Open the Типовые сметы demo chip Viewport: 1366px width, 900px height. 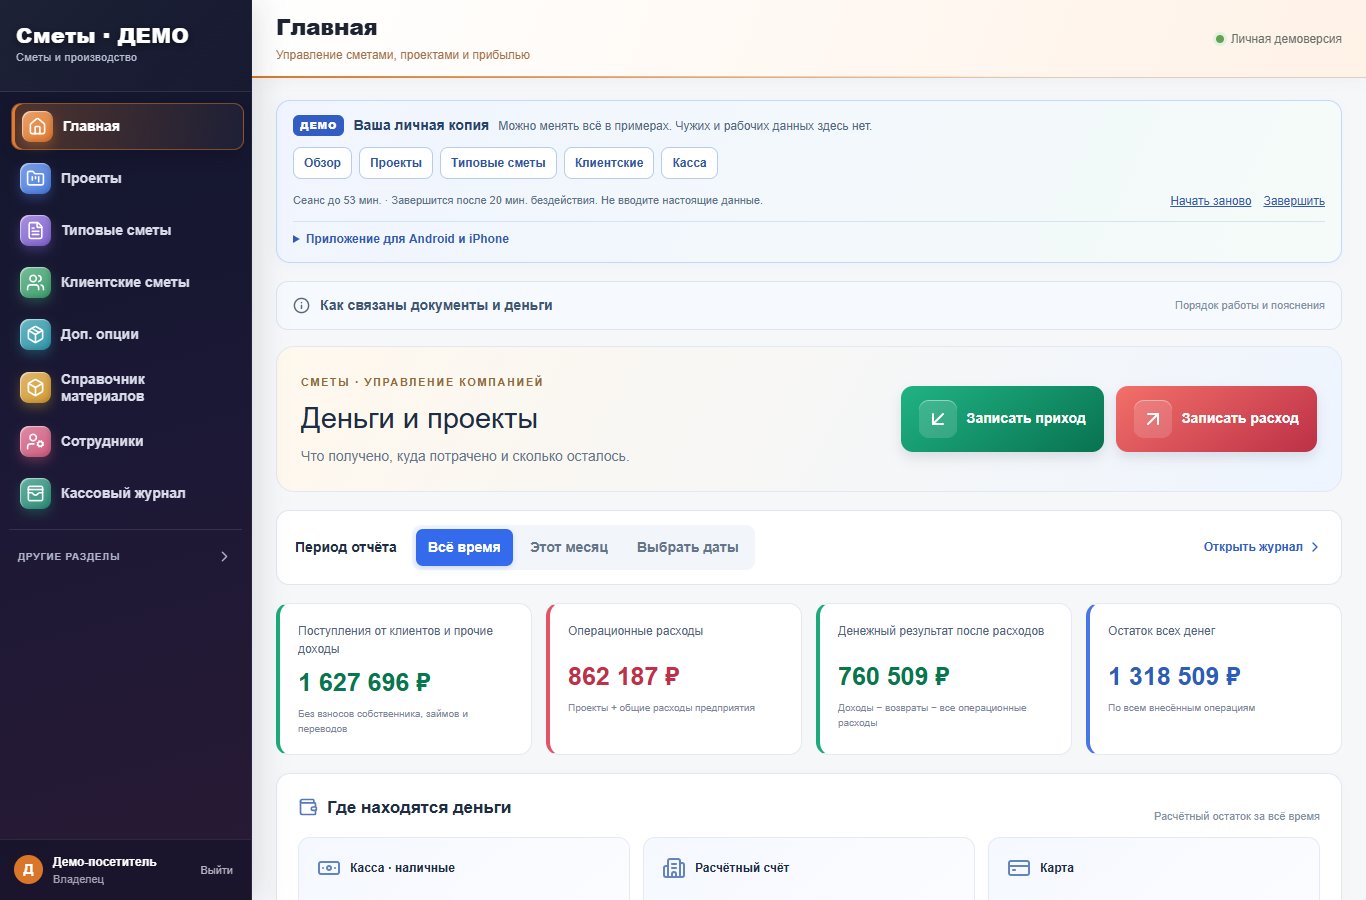(x=498, y=163)
